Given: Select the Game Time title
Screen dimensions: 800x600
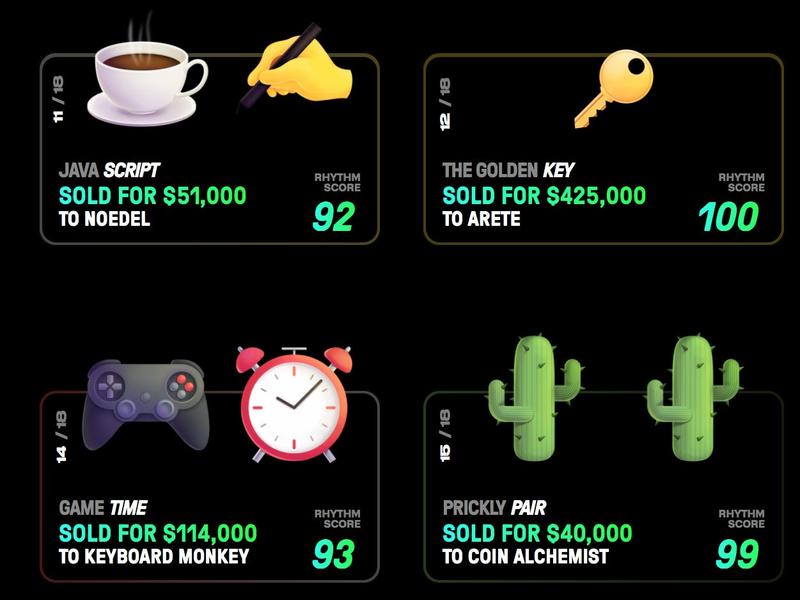Looking at the screenshot, I should click(x=103, y=508).
